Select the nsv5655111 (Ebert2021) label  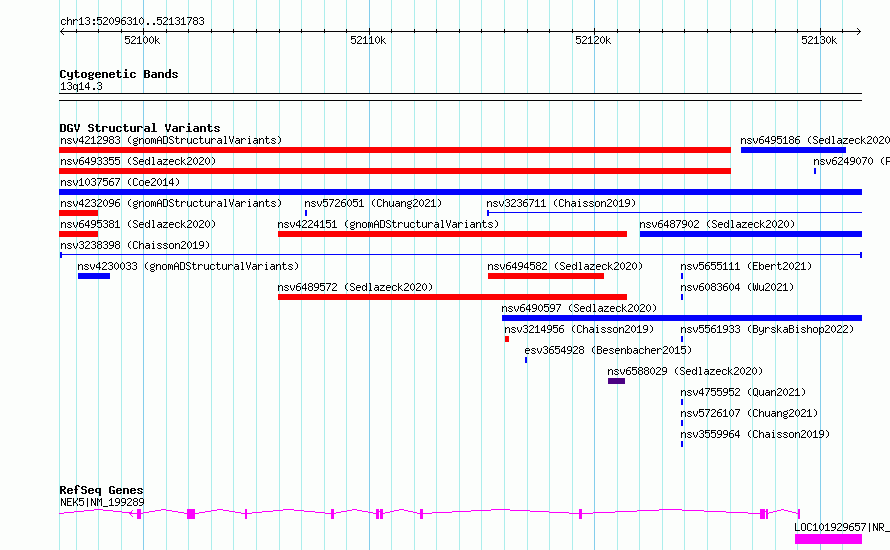click(x=746, y=266)
